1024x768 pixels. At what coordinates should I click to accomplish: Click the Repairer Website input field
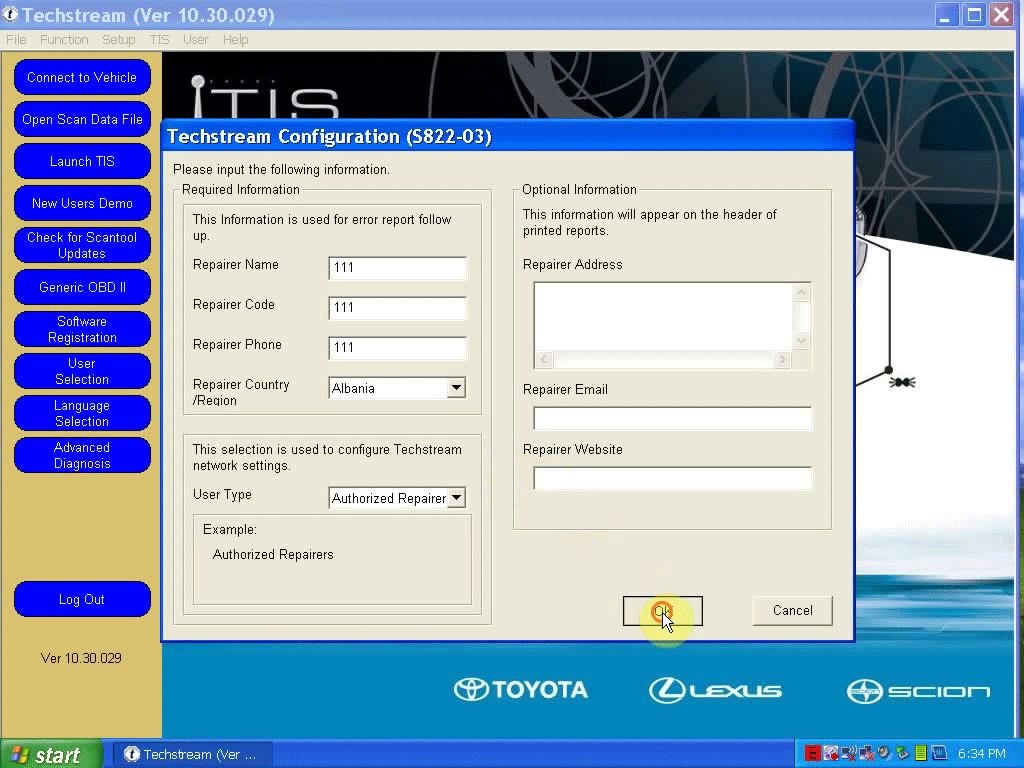[672, 479]
